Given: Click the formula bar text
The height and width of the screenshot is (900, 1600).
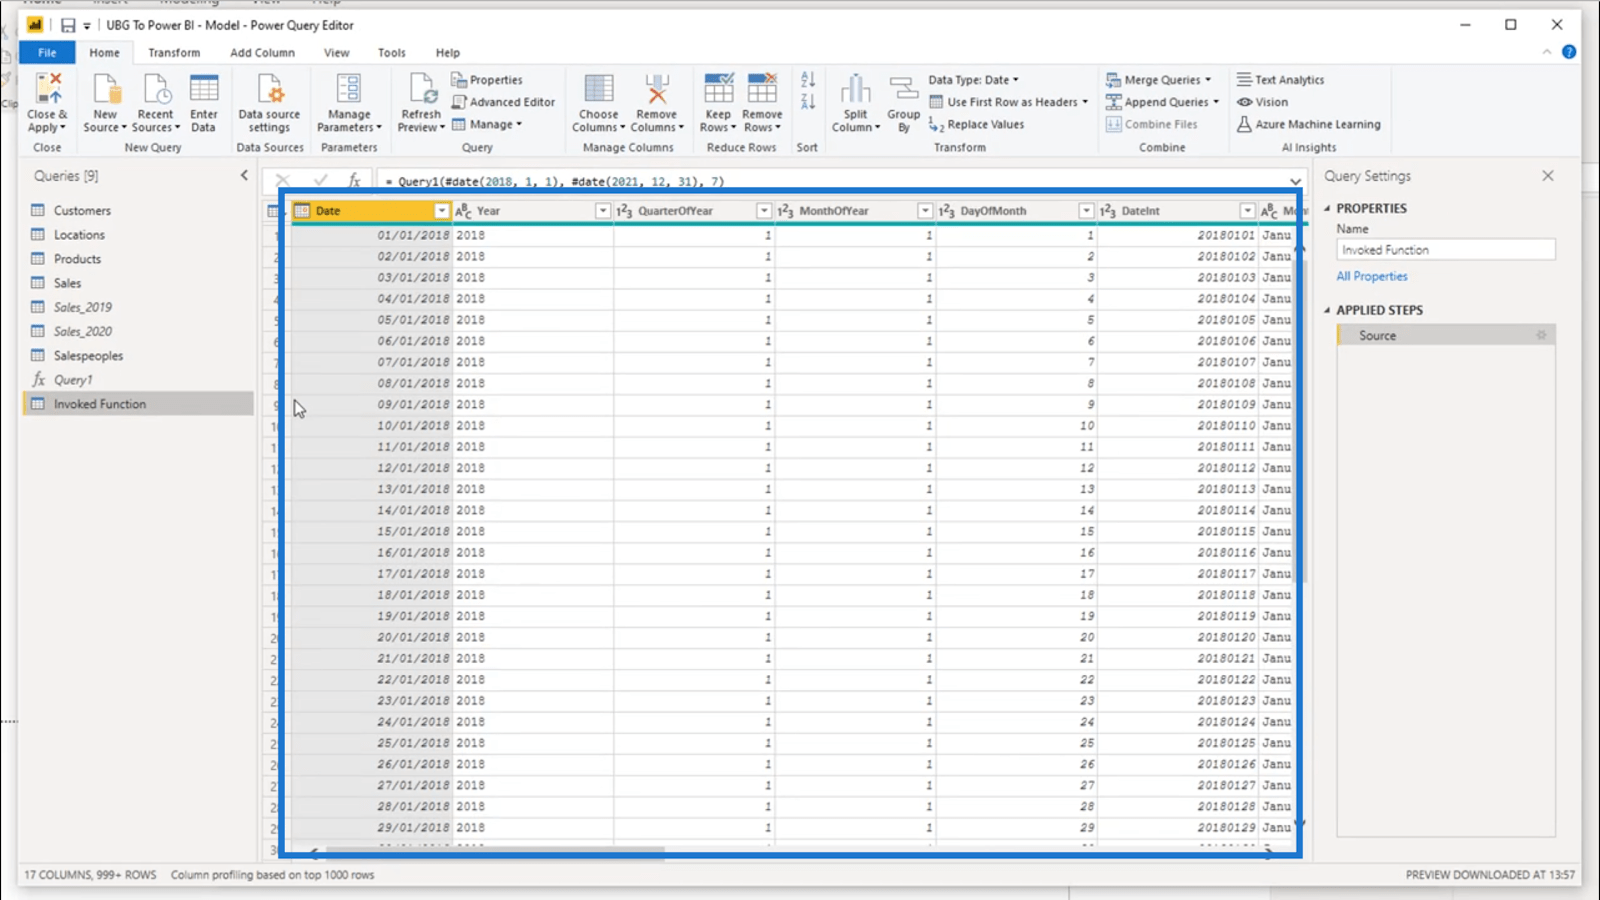Looking at the screenshot, I should point(555,182).
